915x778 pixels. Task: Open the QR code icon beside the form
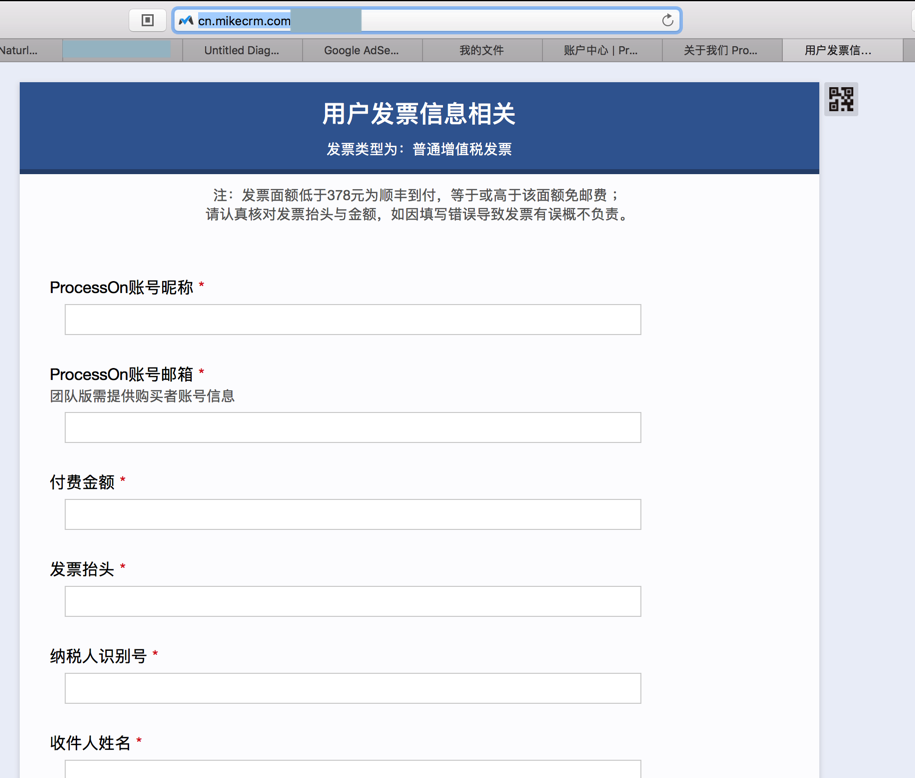(x=841, y=99)
